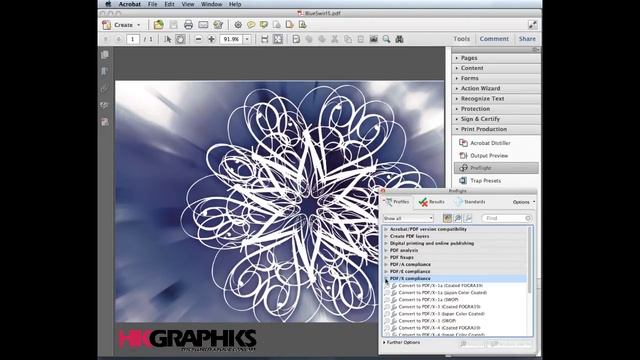Click the Trap Presets icon
This screenshot has width=640, height=360.
[463, 180]
